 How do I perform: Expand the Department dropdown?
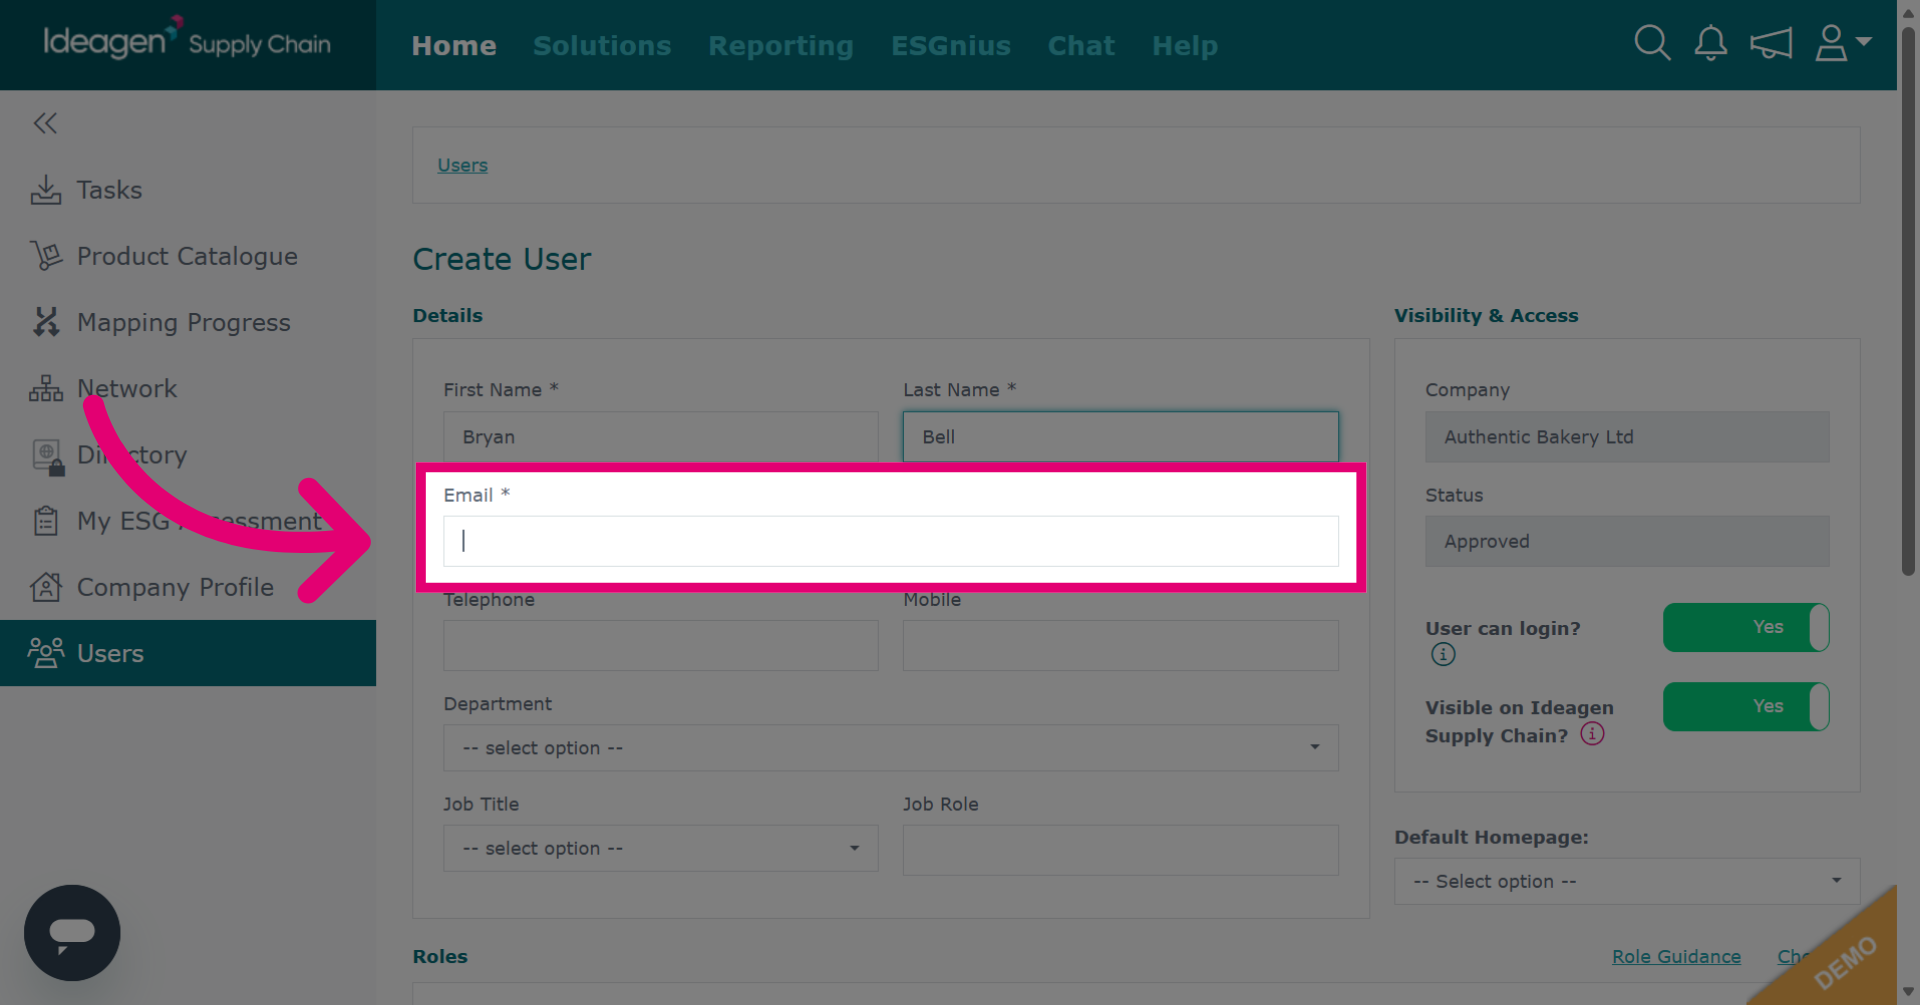tap(891, 748)
